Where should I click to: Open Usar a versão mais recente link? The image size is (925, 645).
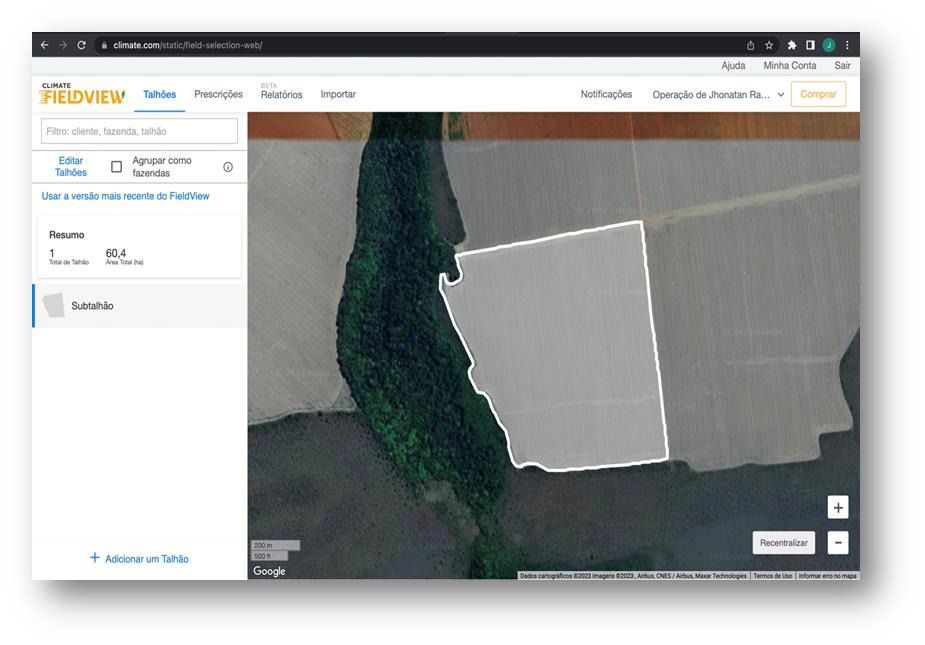point(125,196)
